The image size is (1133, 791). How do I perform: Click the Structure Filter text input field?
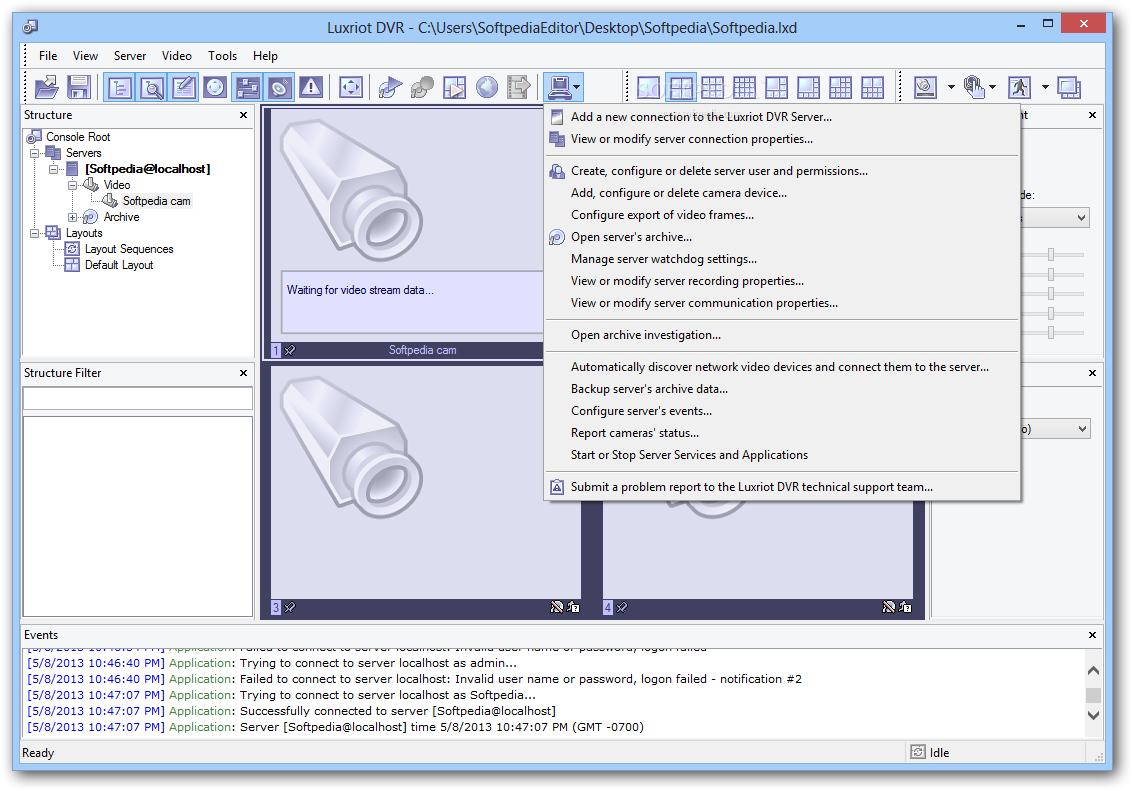(x=137, y=399)
